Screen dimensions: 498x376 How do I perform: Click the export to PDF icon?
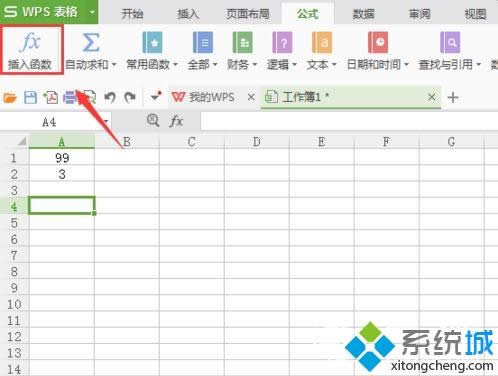[51, 98]
